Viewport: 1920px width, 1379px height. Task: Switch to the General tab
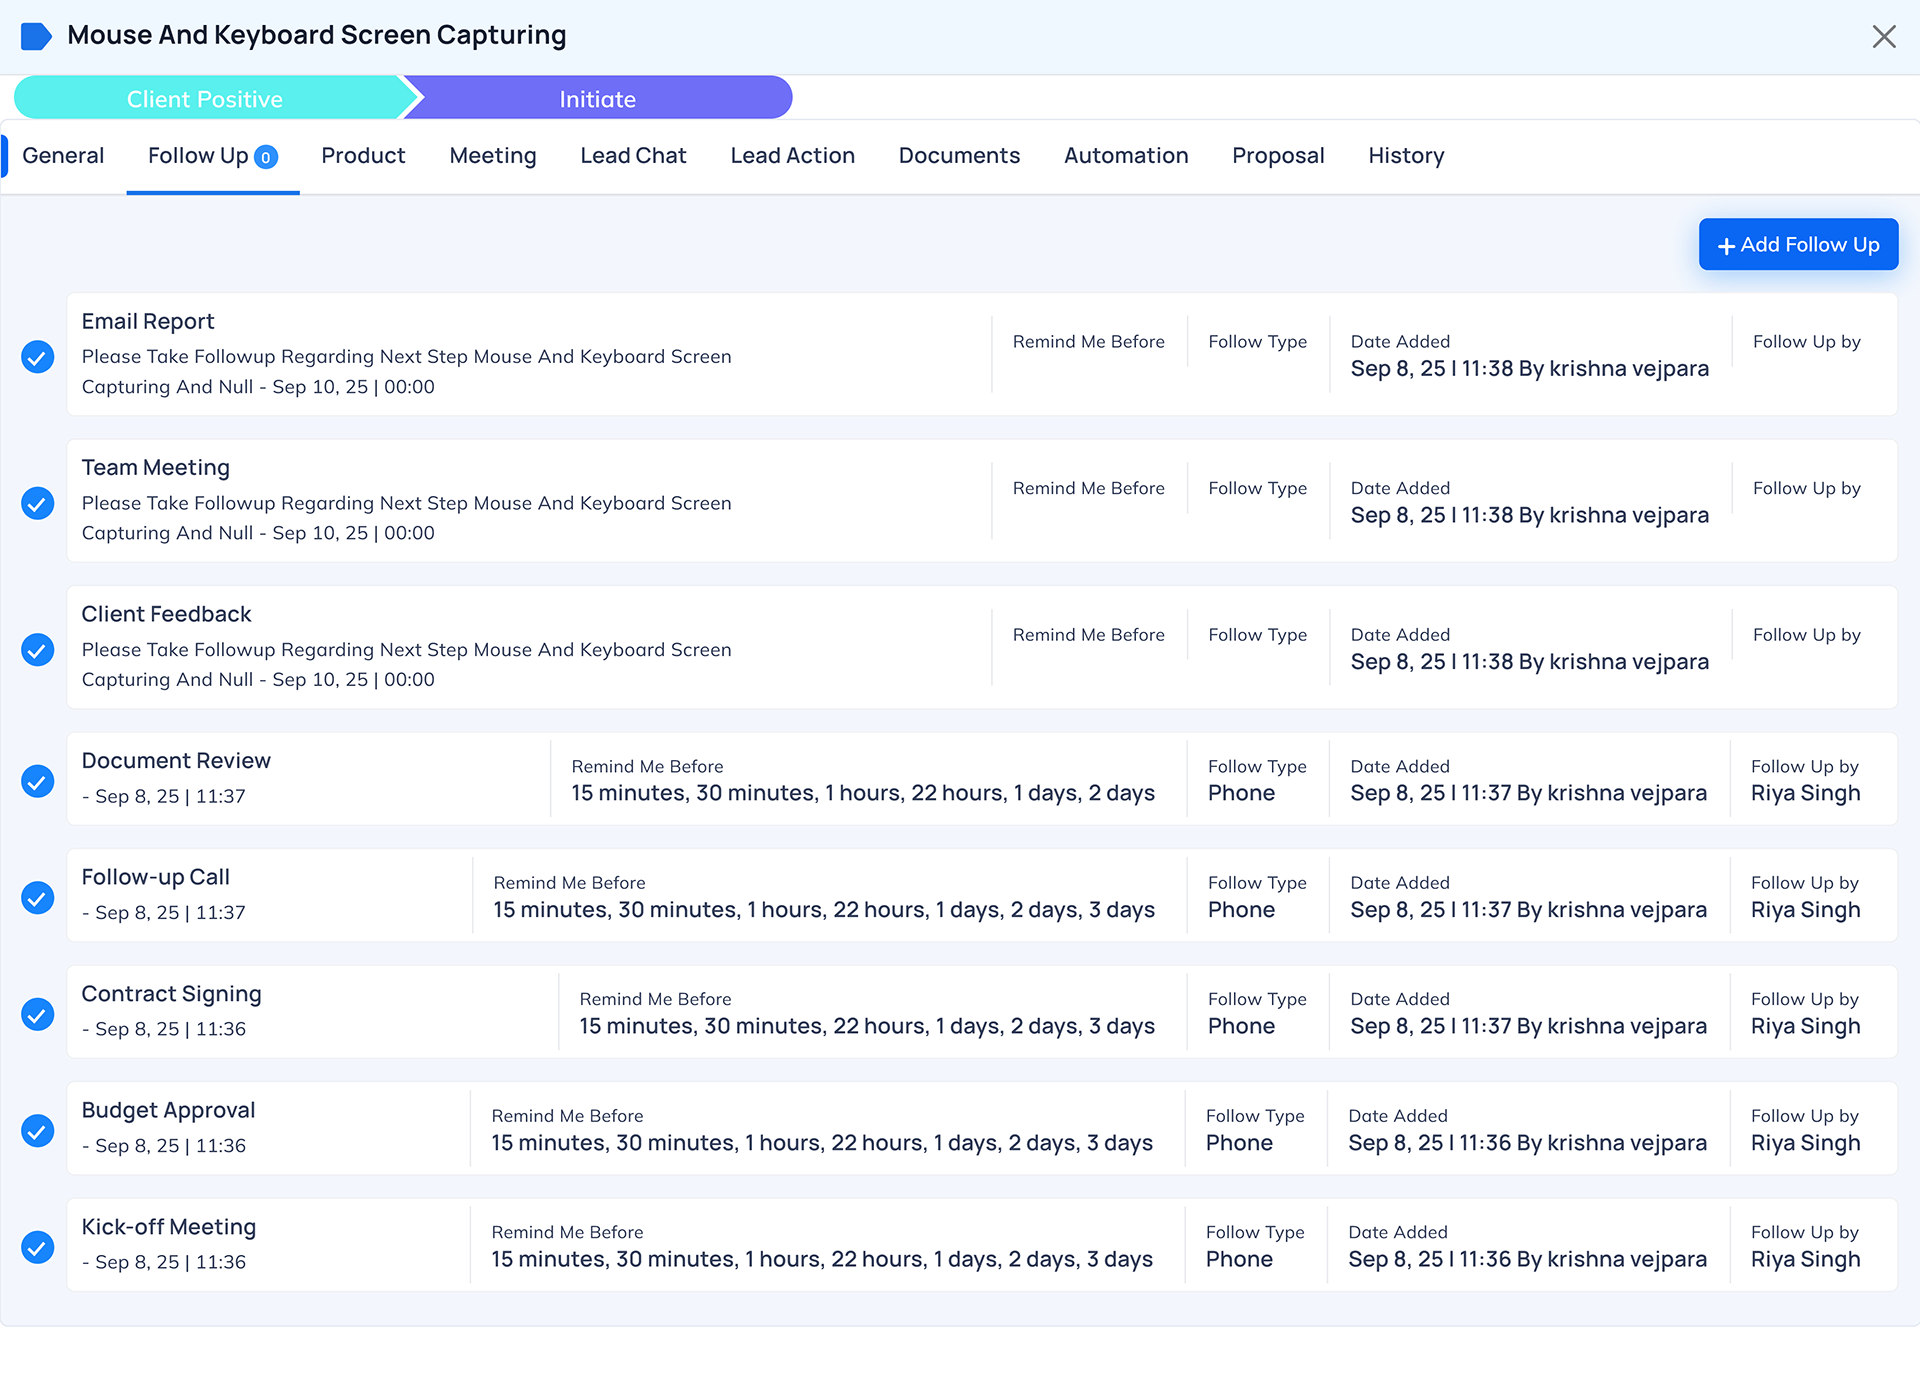click(63, 156)
